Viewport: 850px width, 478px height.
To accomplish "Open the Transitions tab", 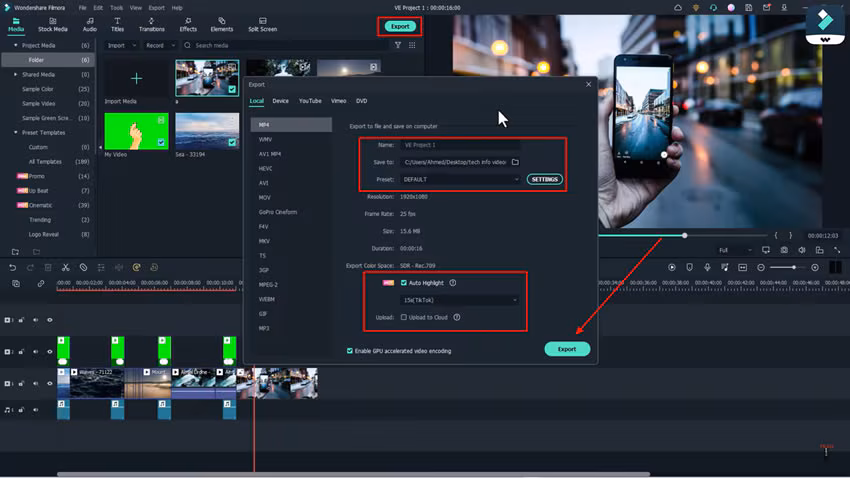I will point(151,24).
